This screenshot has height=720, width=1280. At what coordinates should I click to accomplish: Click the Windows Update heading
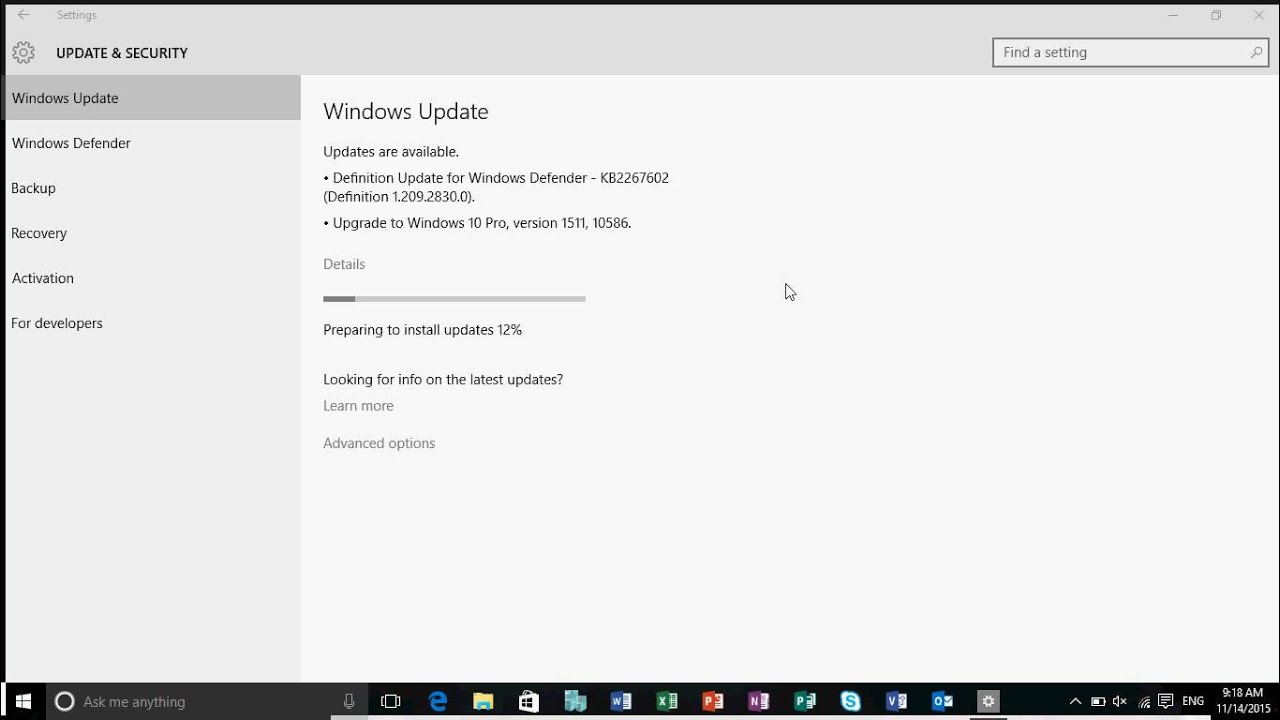coord(406,112)
